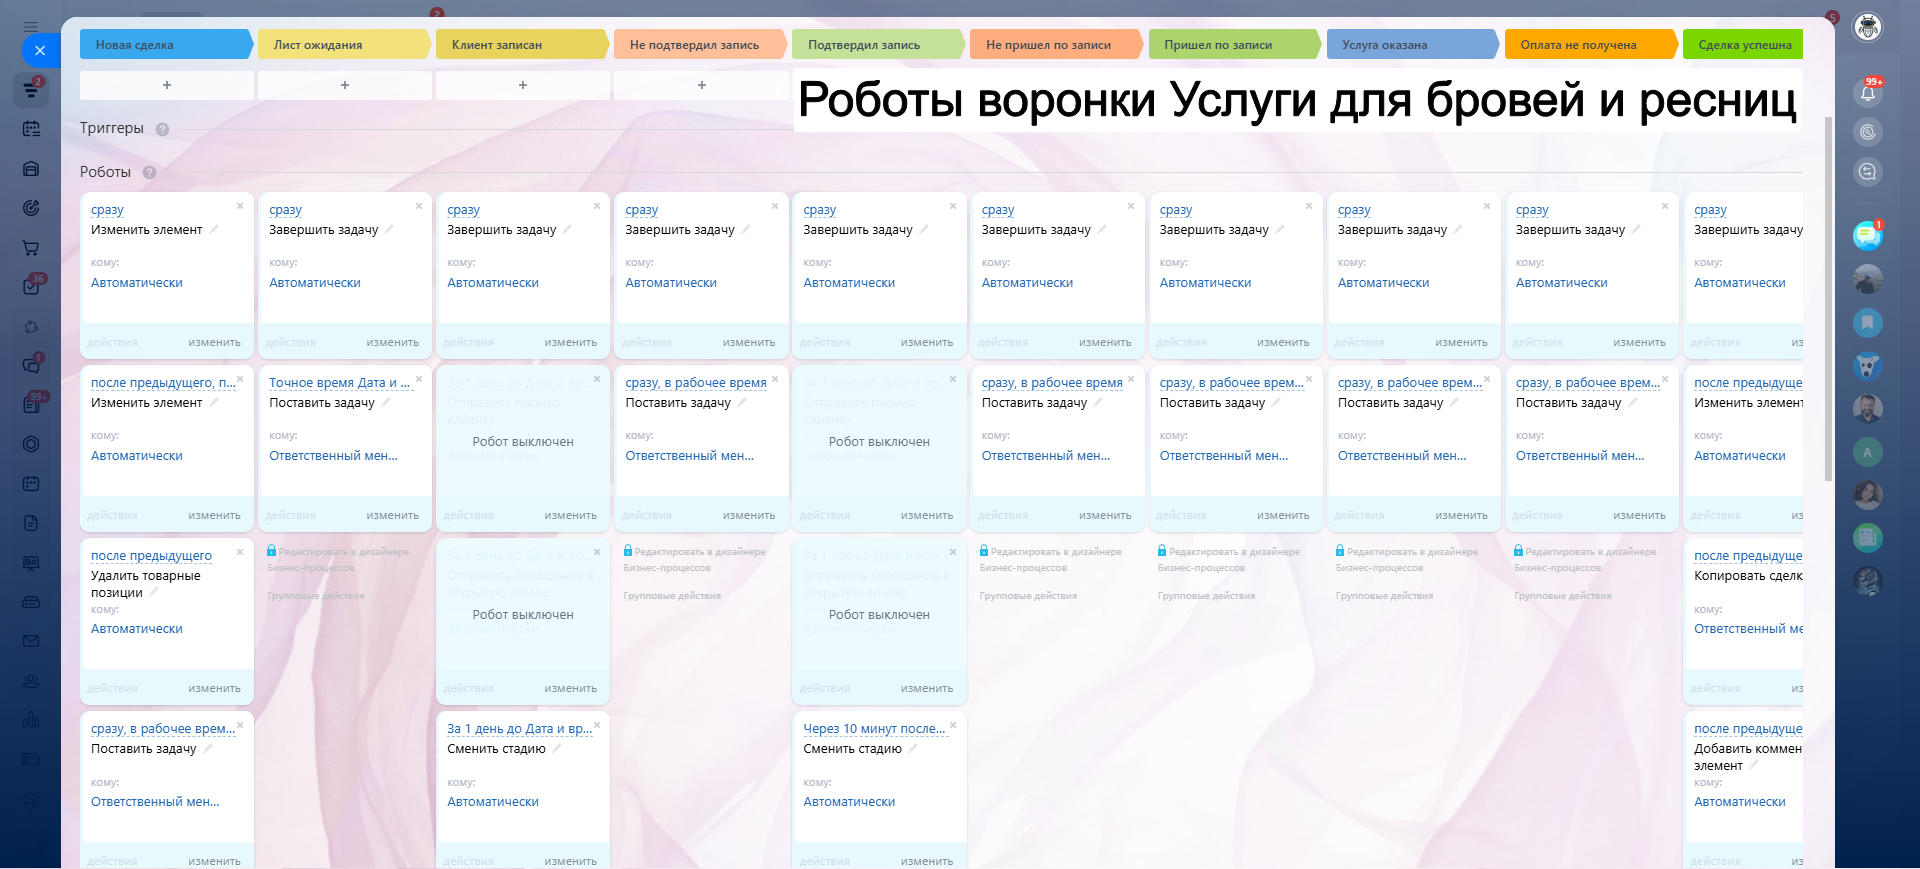Open delay setting 'Через 10 минут после...'
1920x869 pixels.
(874, 729)
